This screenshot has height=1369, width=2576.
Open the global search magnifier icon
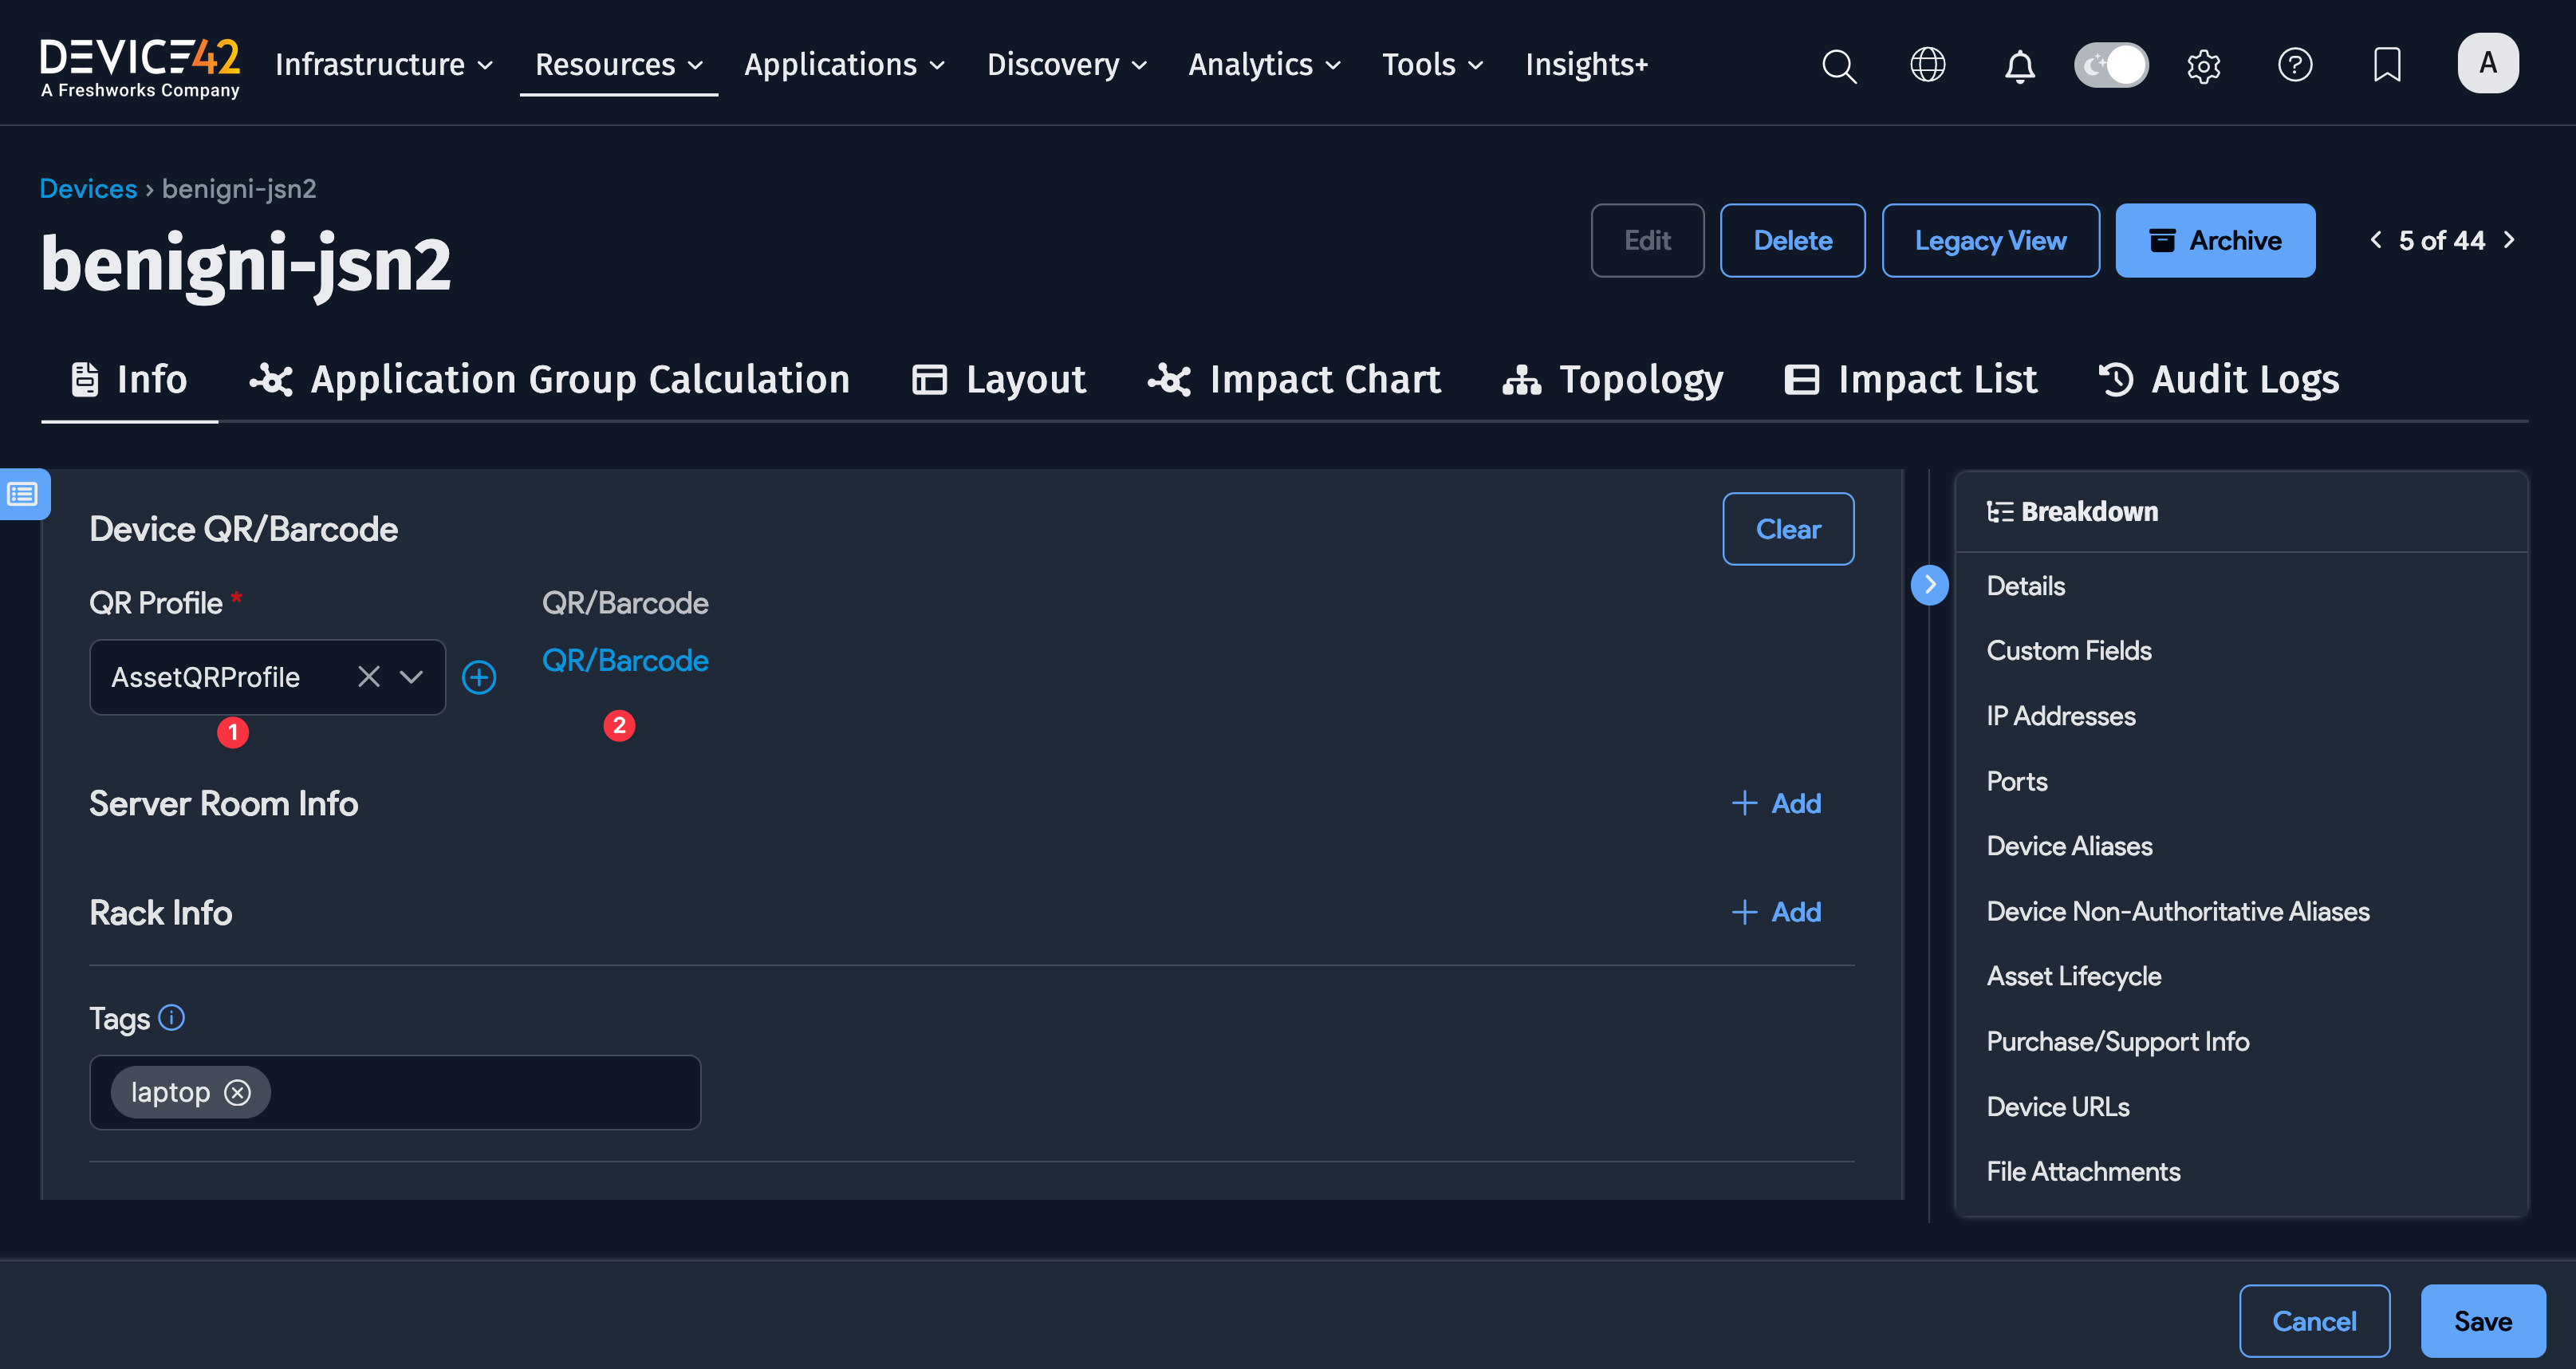(1838, 66)
